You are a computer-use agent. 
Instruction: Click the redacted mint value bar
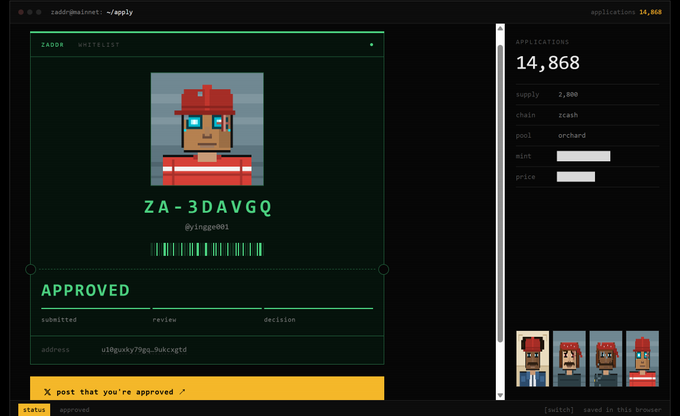click(x=583, y=156)
